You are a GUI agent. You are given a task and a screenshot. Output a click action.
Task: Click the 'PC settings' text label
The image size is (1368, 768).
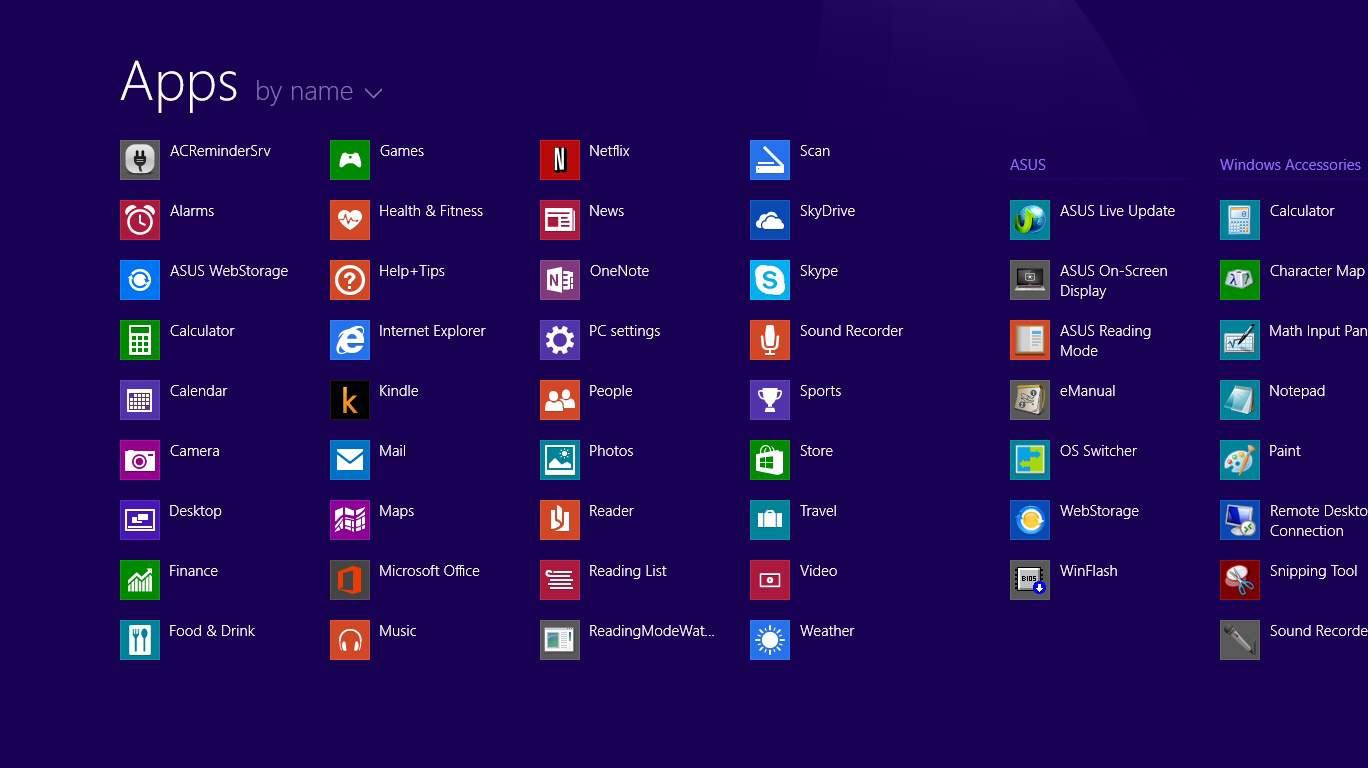625,331
